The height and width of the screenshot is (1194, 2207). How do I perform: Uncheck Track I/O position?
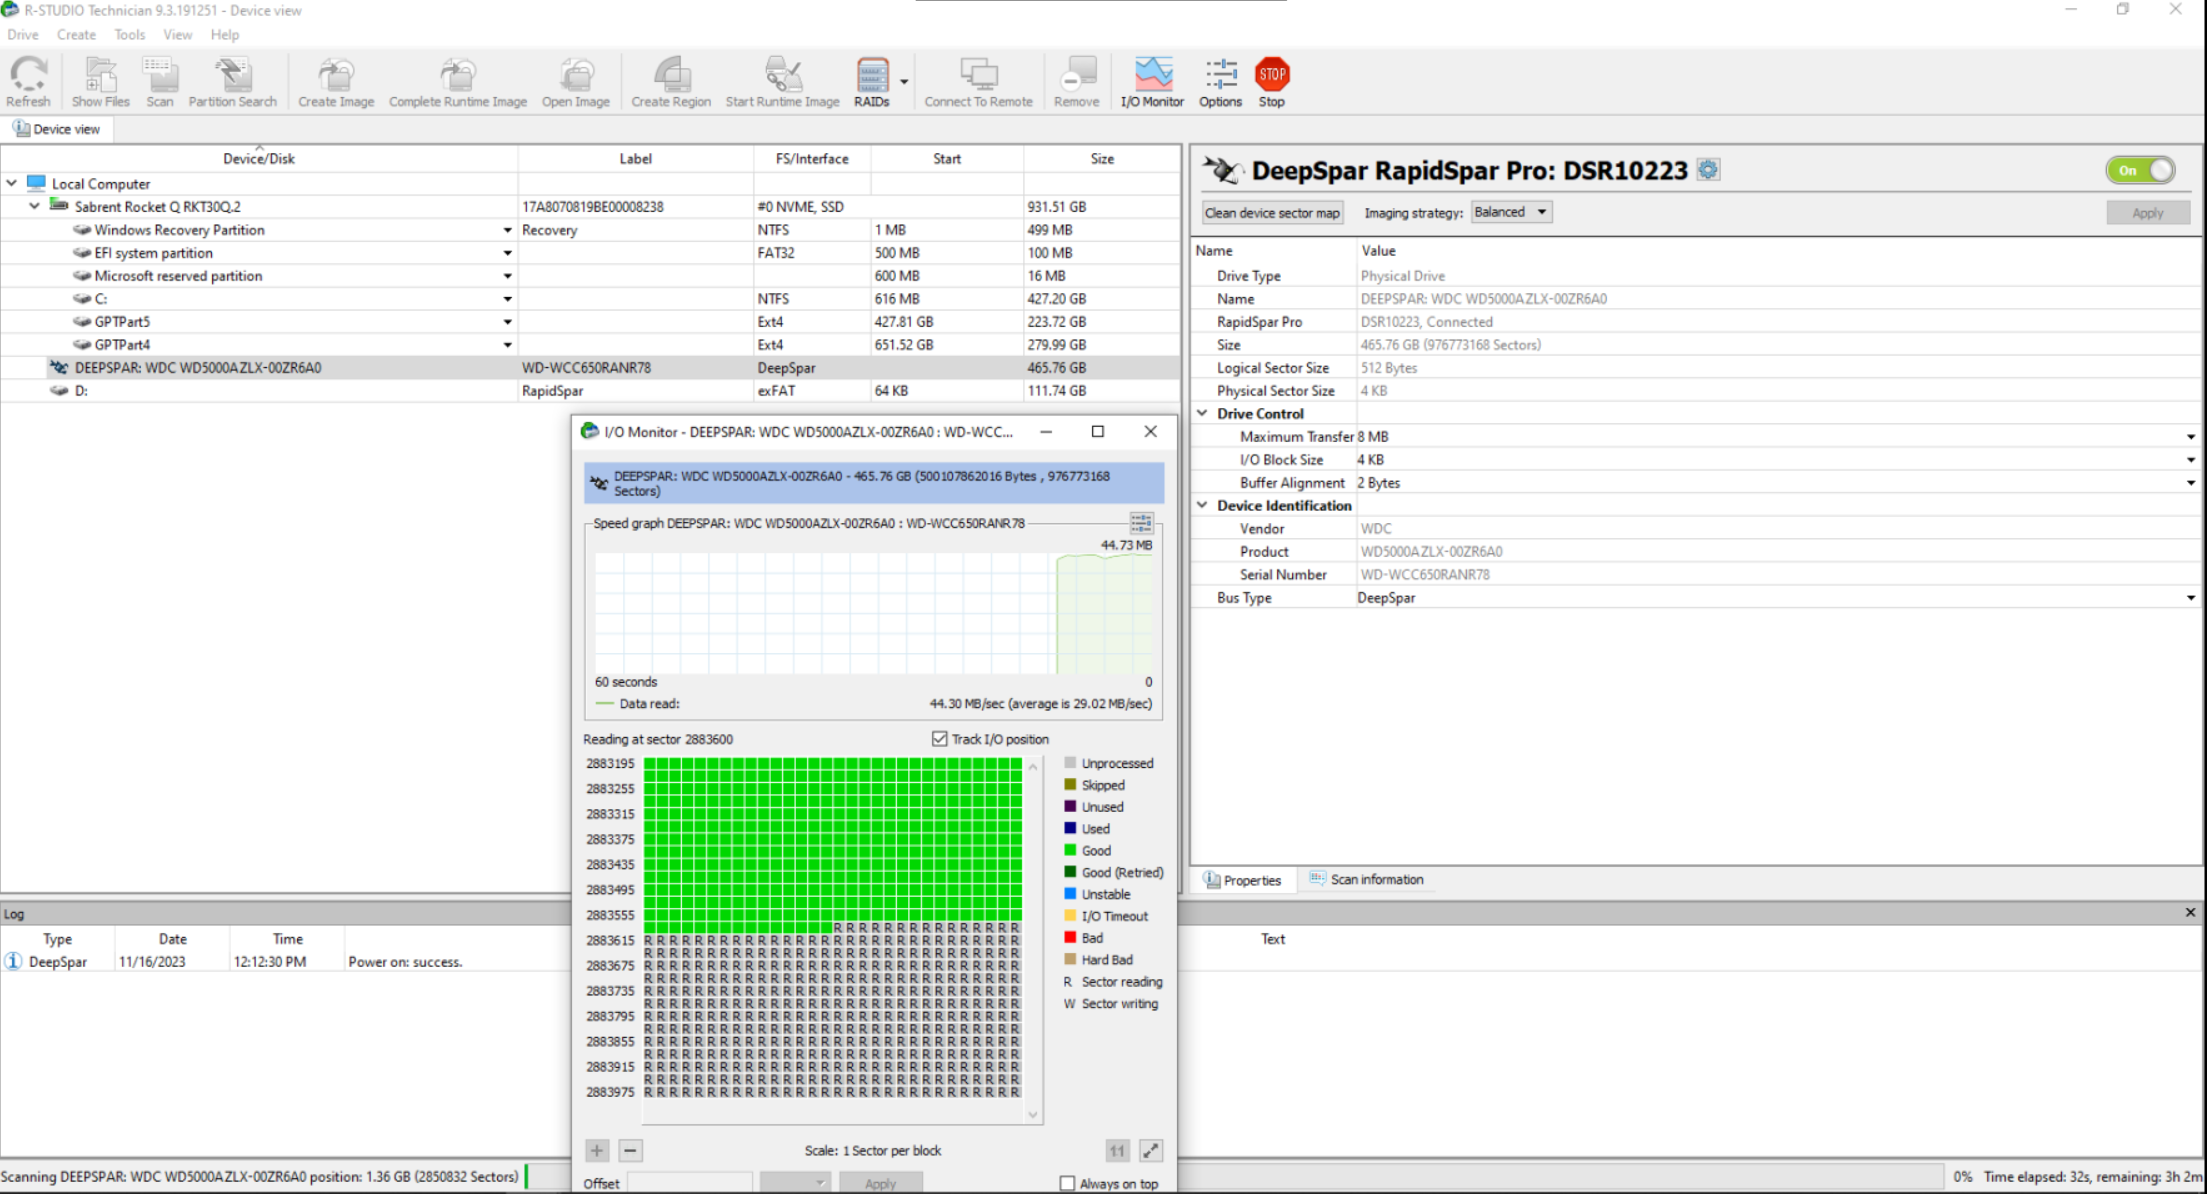pyautogui.click(x=939, y=739)
